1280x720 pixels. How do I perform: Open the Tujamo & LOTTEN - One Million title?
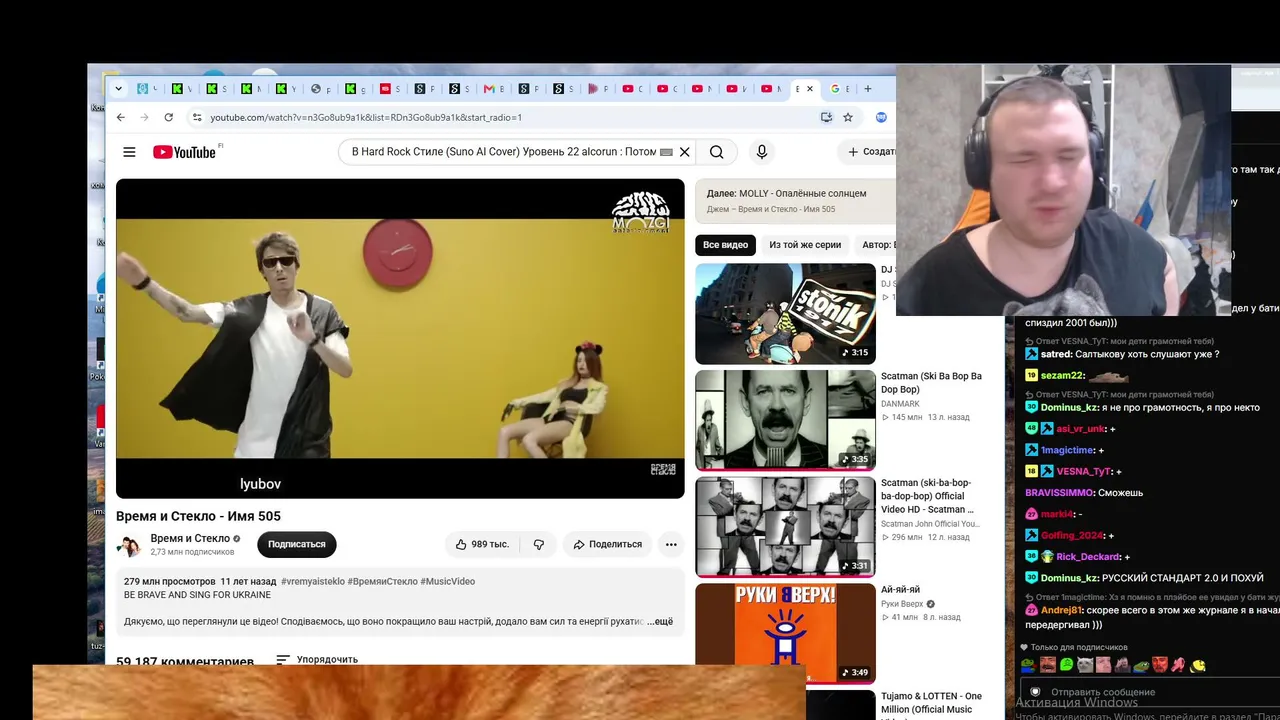click(x=931, y=702)
